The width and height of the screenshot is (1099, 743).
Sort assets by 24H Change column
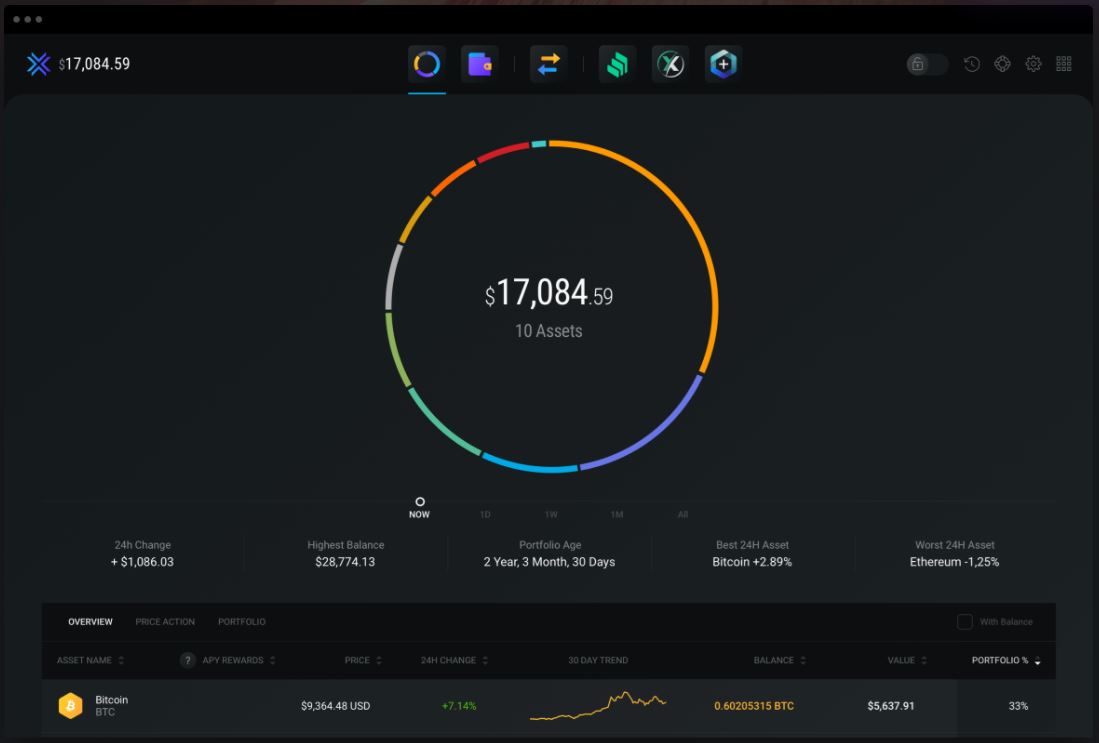(x=454, y=660)
